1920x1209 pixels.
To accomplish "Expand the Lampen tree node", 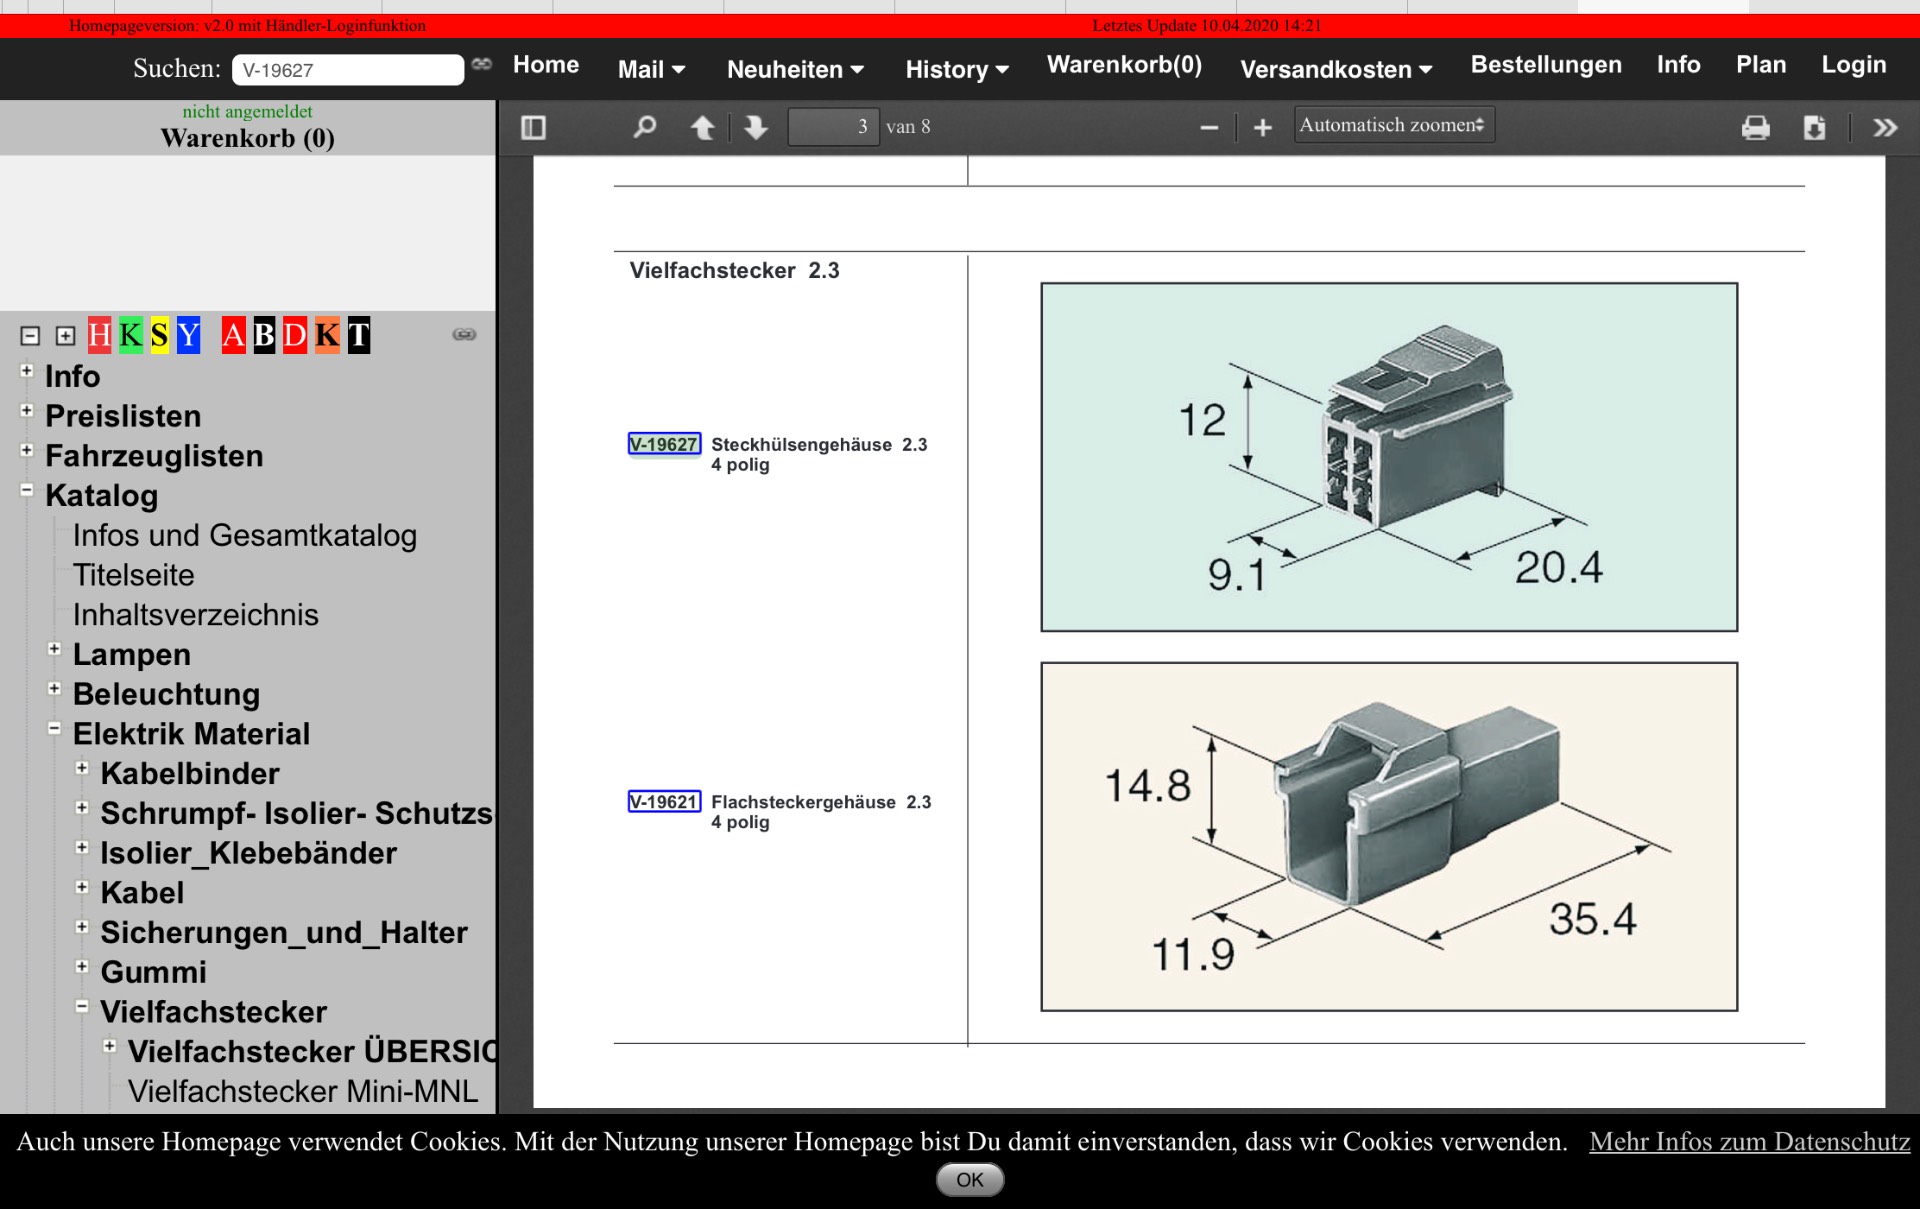I will (x=55, y=650).
